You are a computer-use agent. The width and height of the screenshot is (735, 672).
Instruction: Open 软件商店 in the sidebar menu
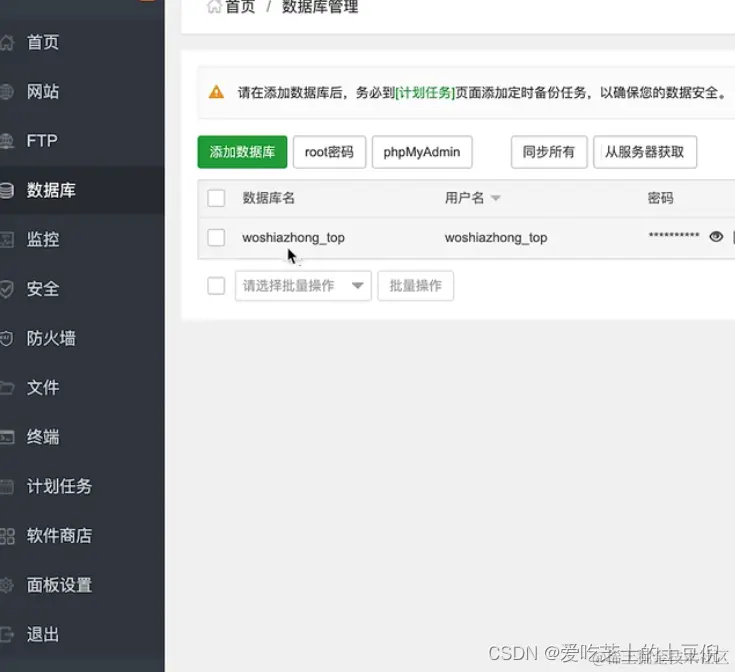tap(59, 536)
